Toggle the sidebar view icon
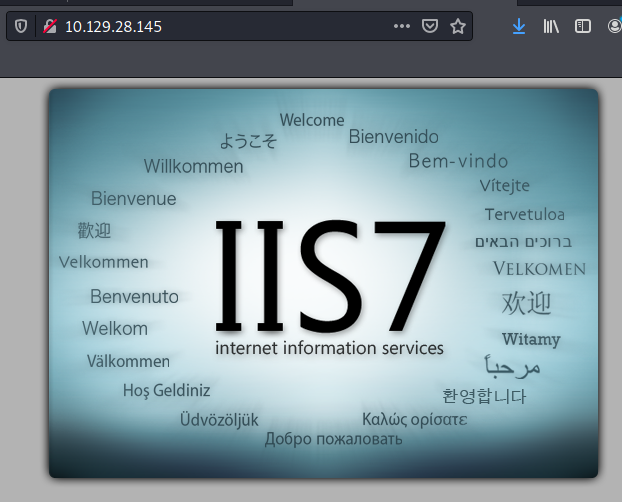This screenshot has height=502, width=622. 583,27
